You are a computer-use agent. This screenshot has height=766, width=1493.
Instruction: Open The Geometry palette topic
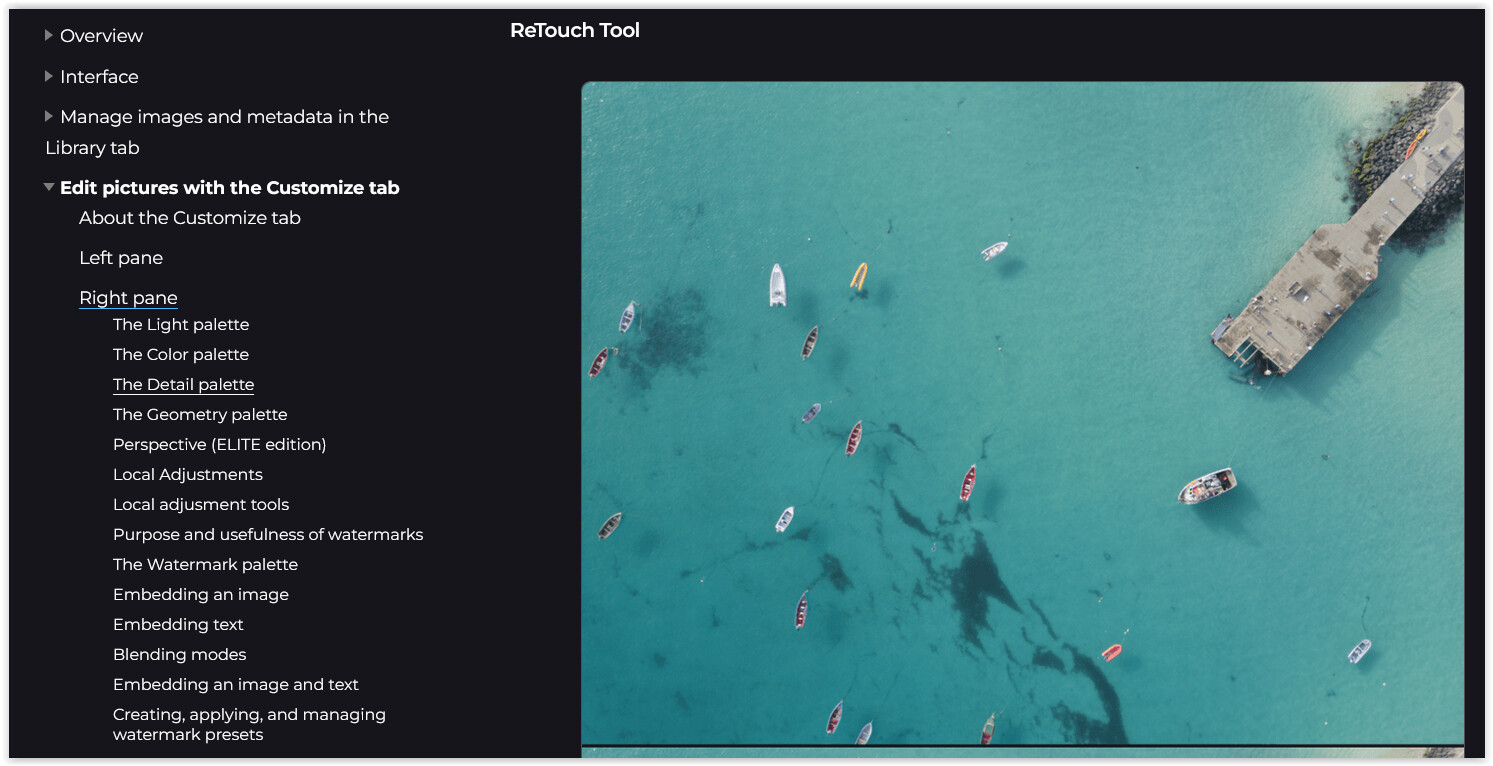(200, 415)
